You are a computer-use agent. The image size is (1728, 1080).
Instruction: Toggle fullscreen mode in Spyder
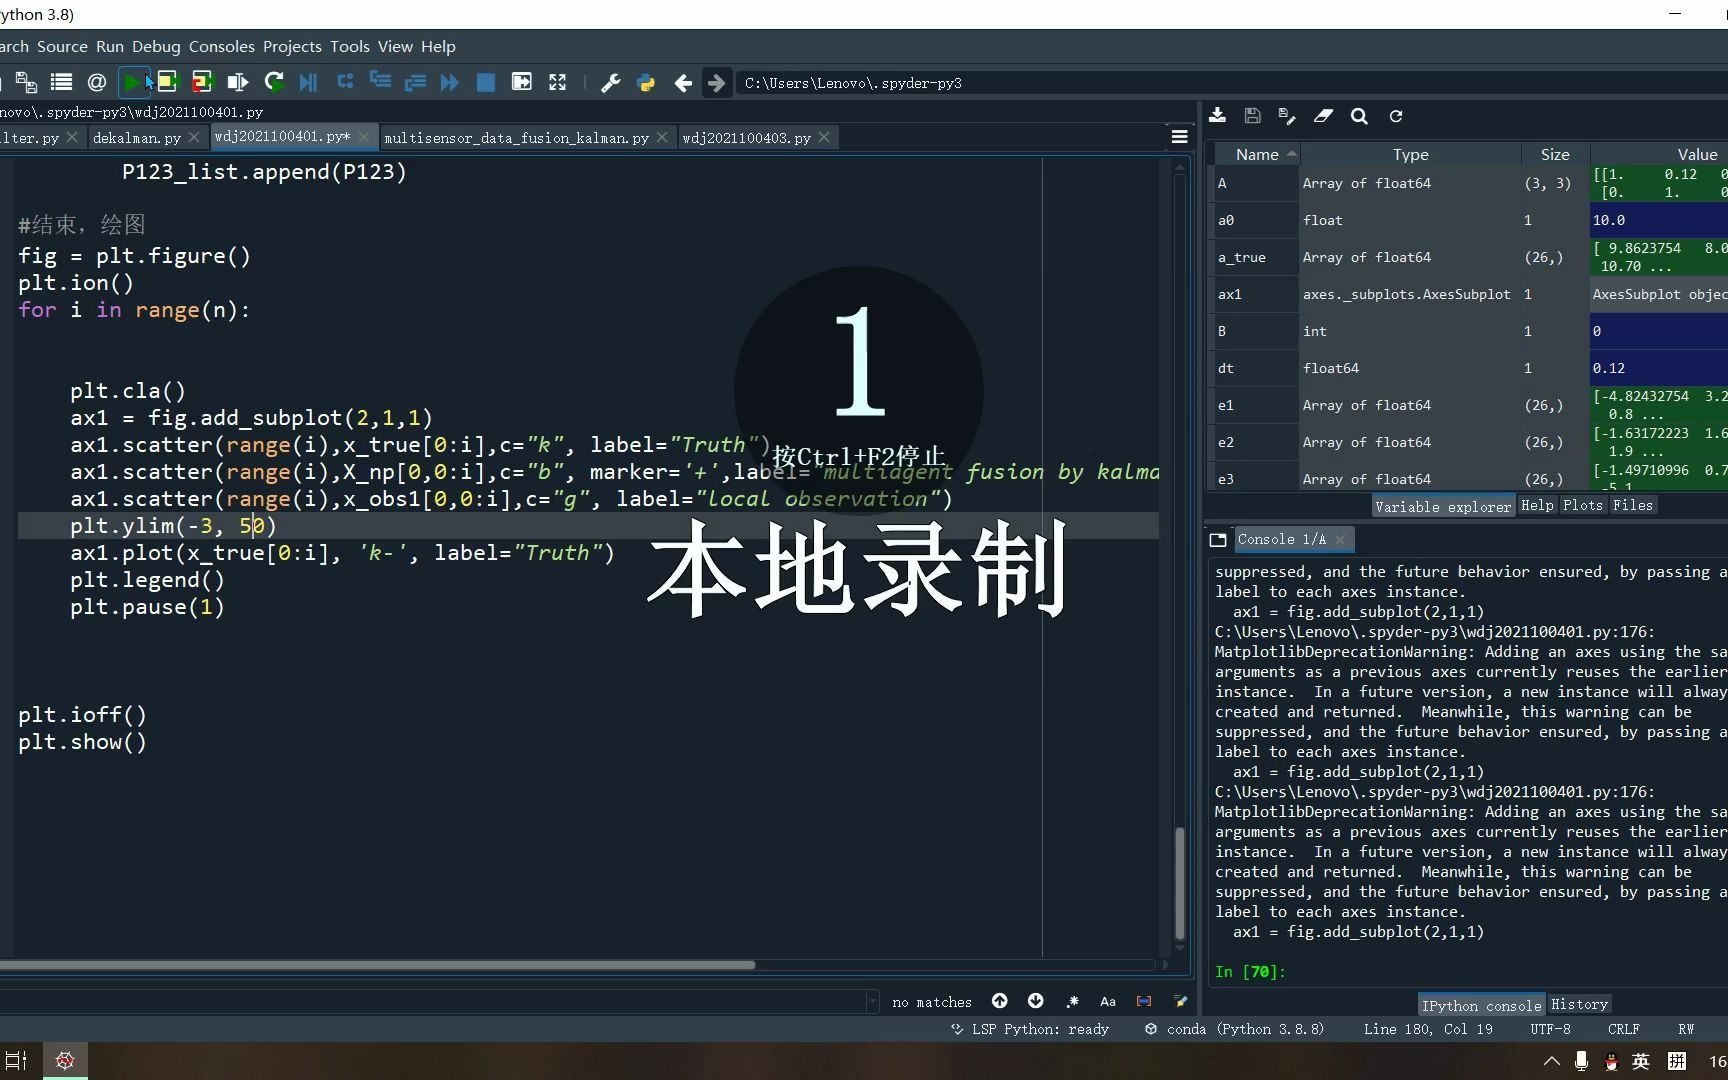point(557,82)
